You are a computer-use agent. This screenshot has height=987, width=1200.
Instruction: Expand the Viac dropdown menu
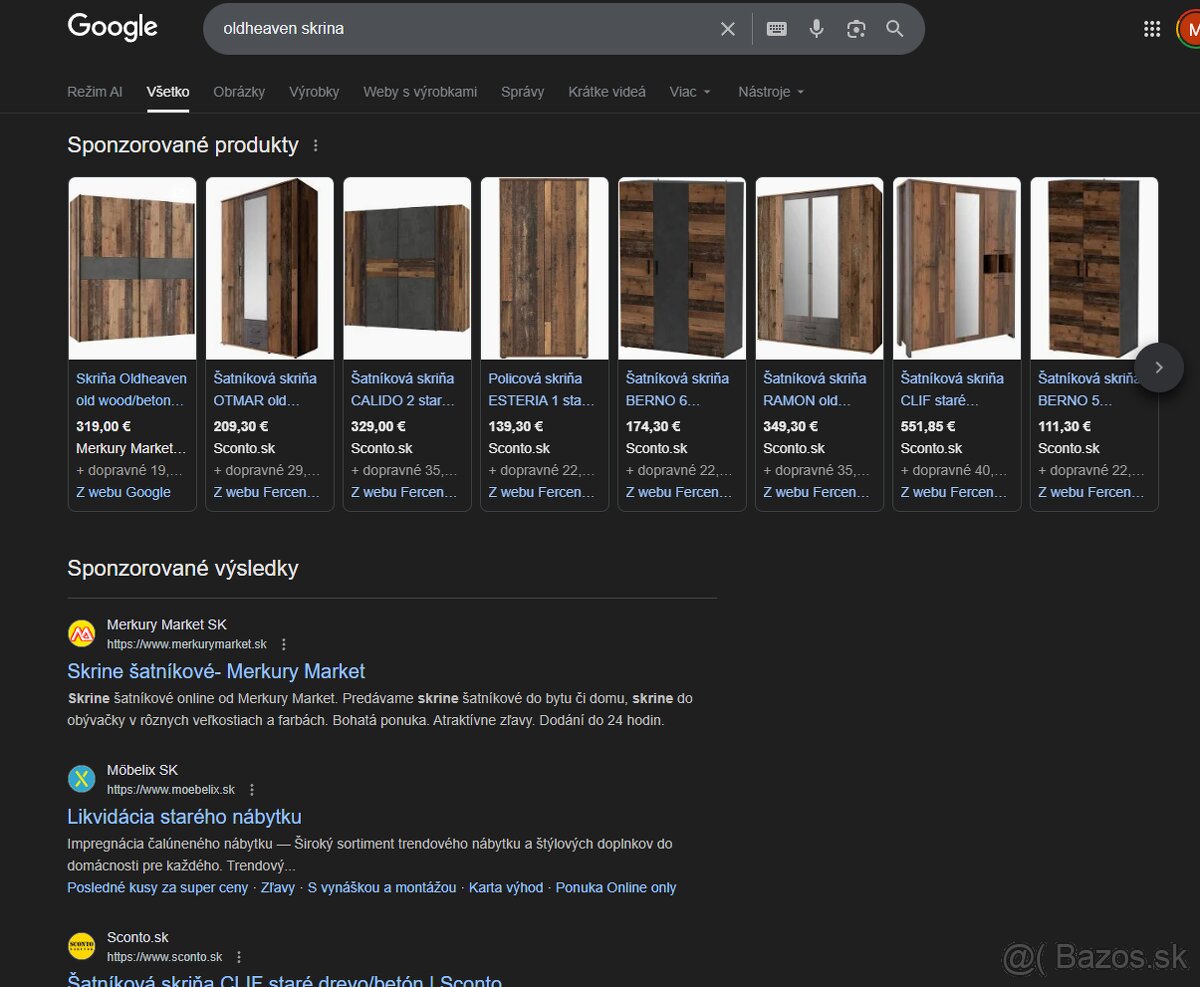690,92
